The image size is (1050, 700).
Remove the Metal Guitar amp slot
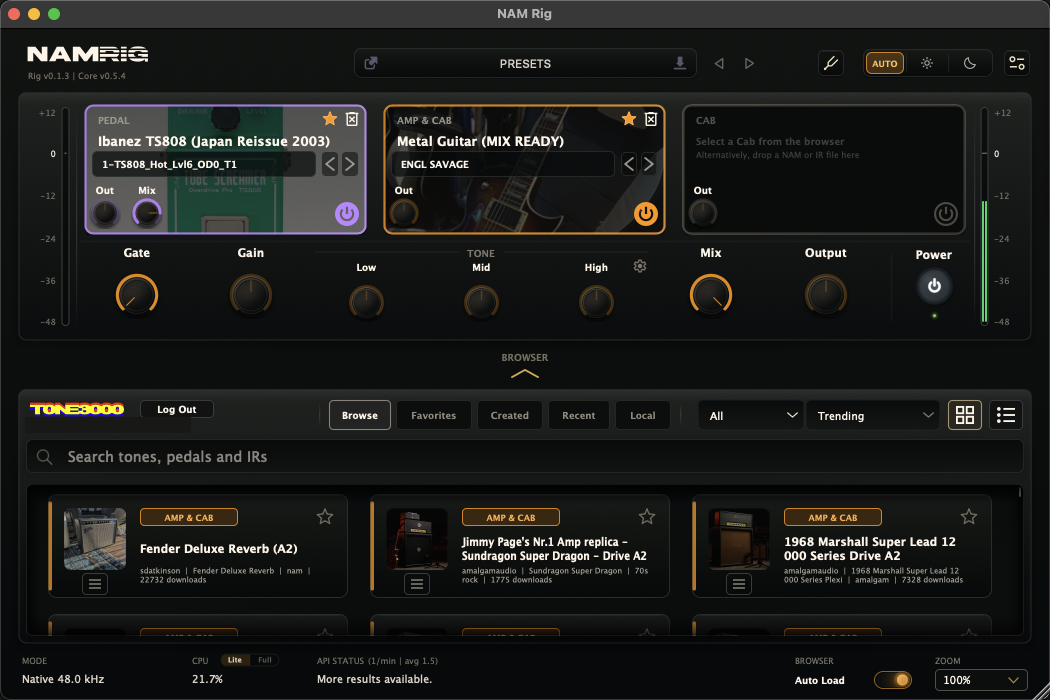tap(651, 119)
